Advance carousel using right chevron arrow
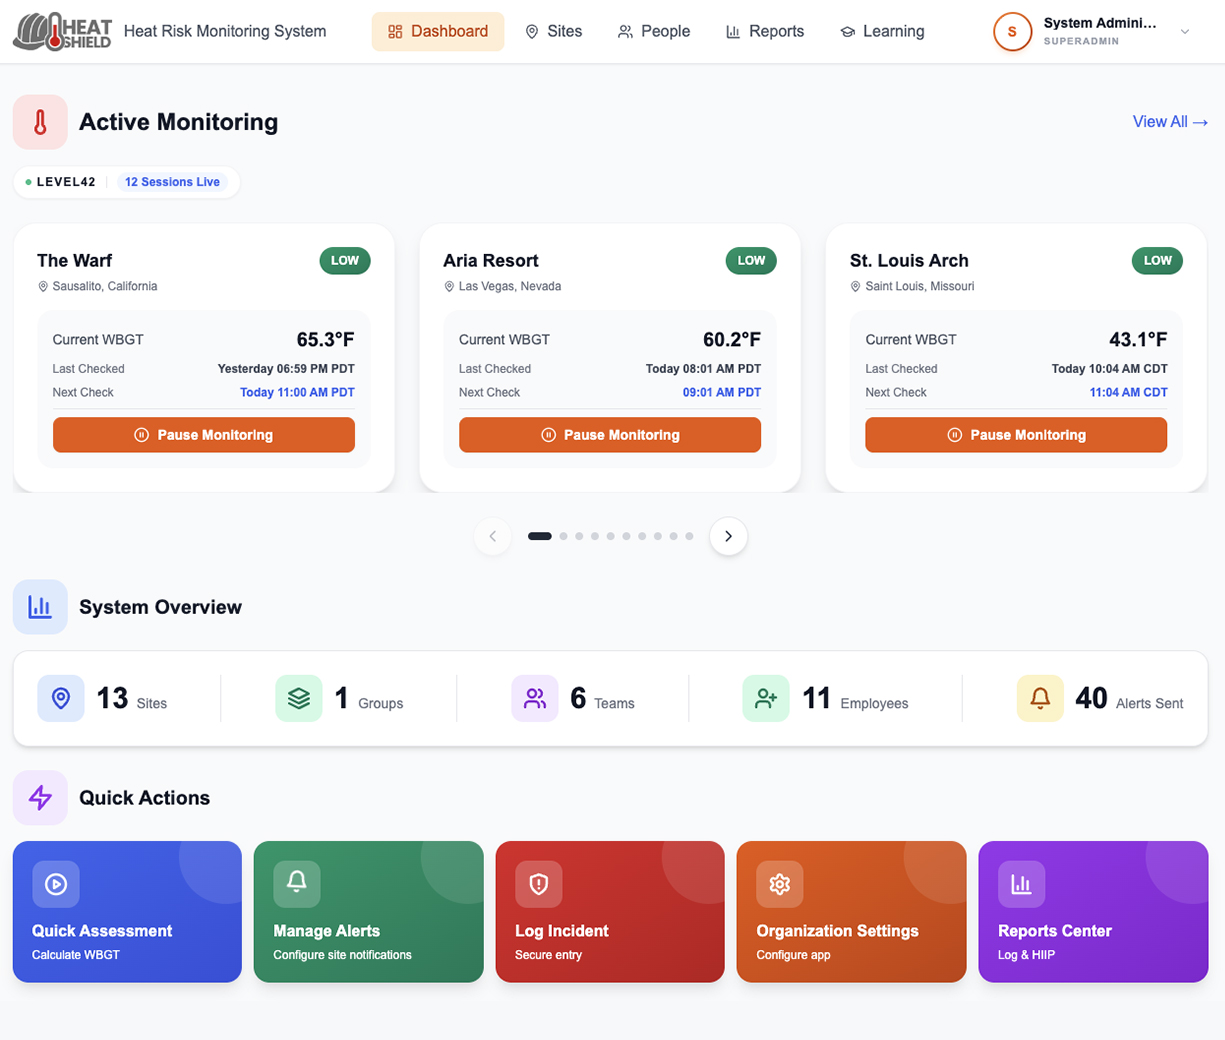The width and height of the screenshot is (1225, 1040). coord(728,536)
